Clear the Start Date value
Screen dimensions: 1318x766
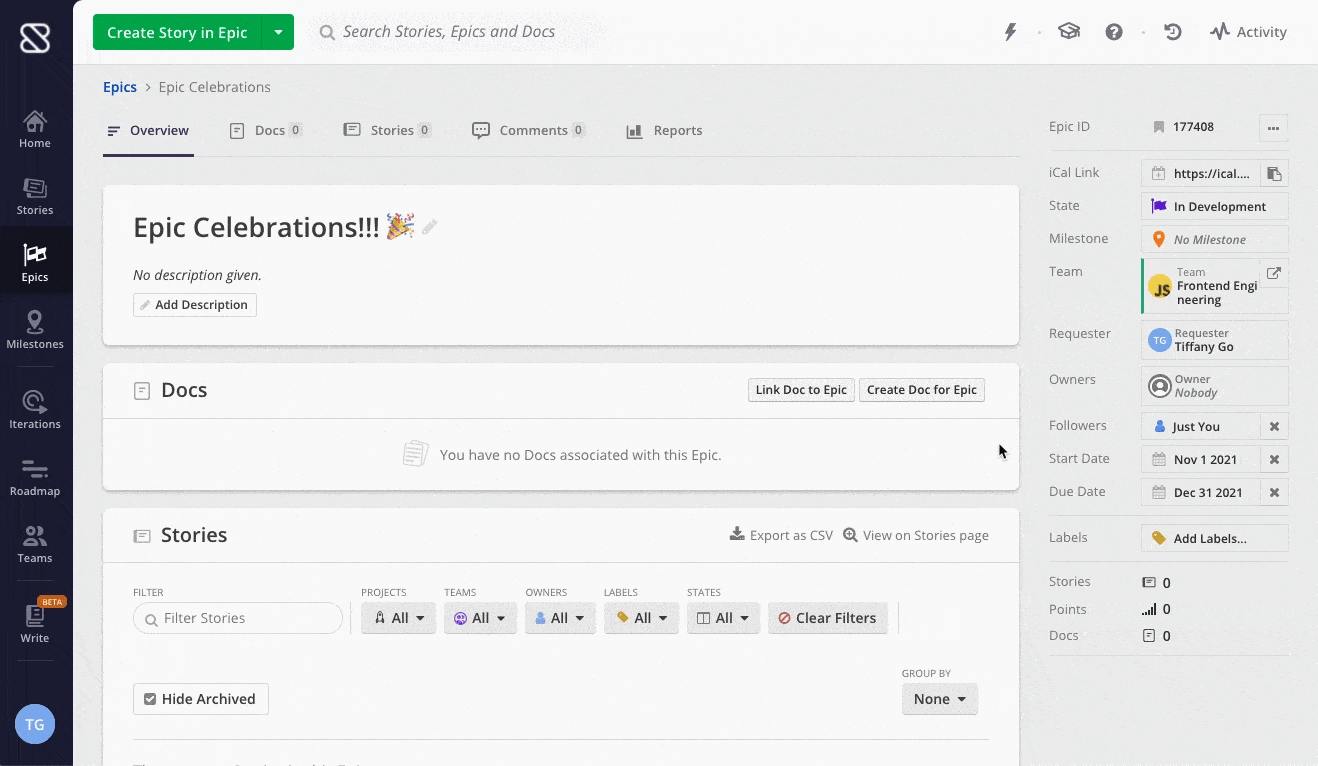pos(1274,460)
